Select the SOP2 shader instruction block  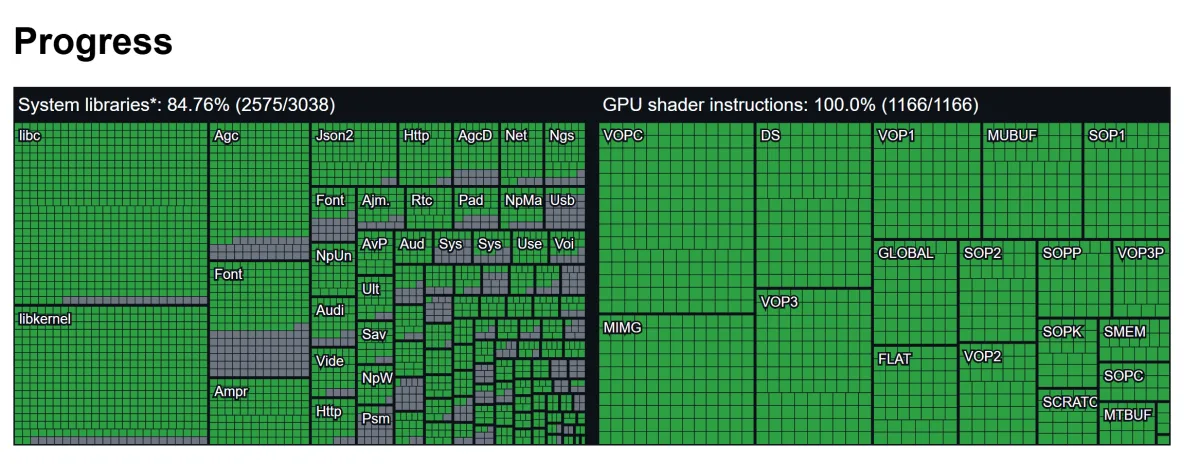998,291
